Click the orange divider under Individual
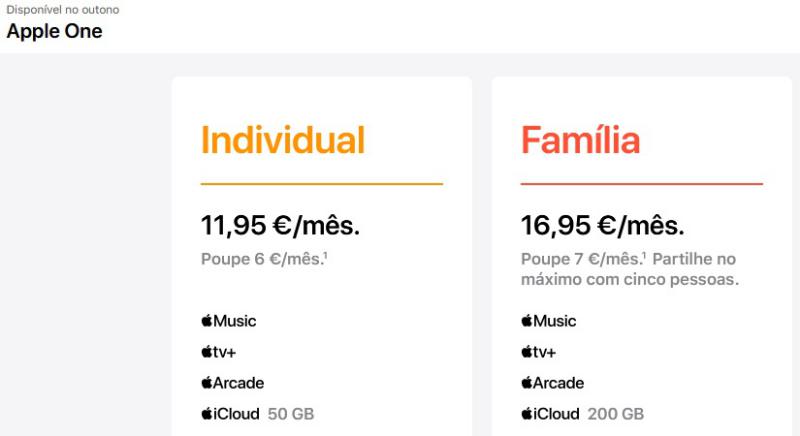The image size is (800, 436). (x=322, y=184)
